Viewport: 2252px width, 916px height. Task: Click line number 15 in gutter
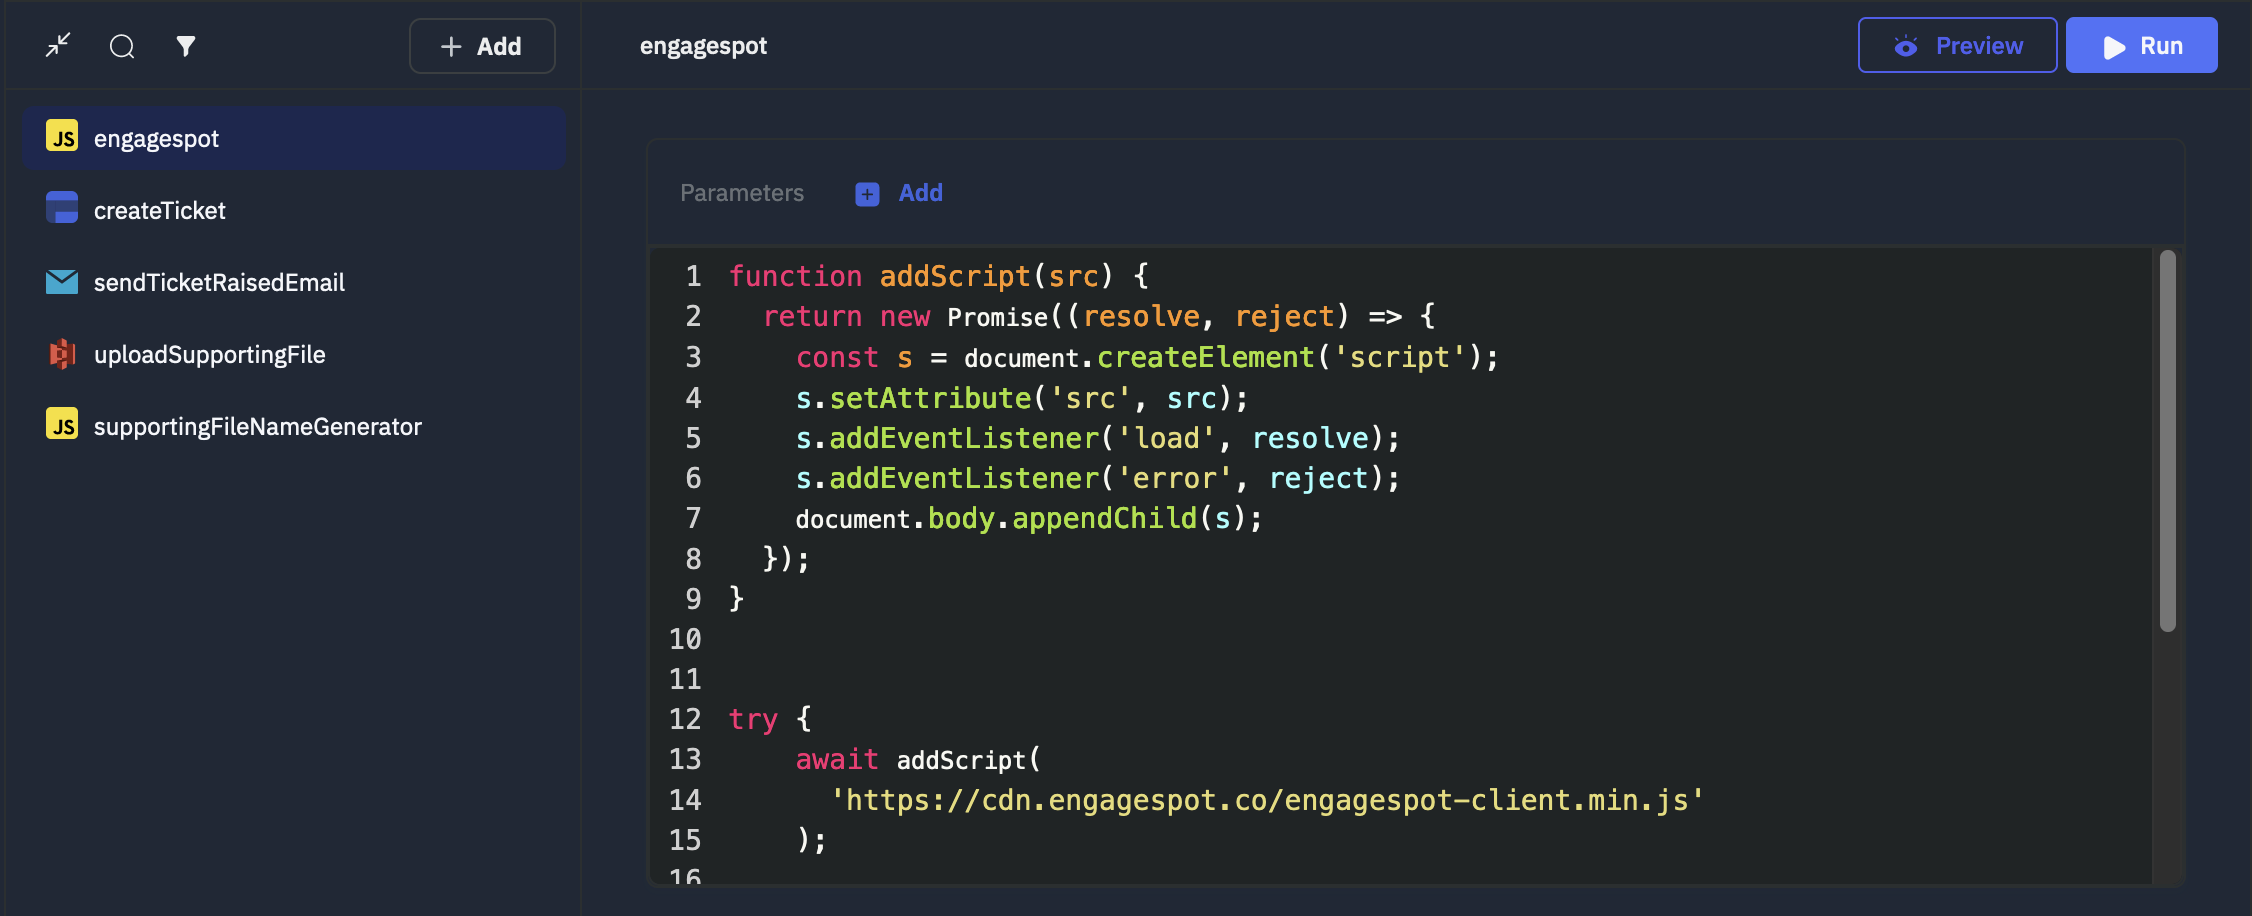pos(685,840)
